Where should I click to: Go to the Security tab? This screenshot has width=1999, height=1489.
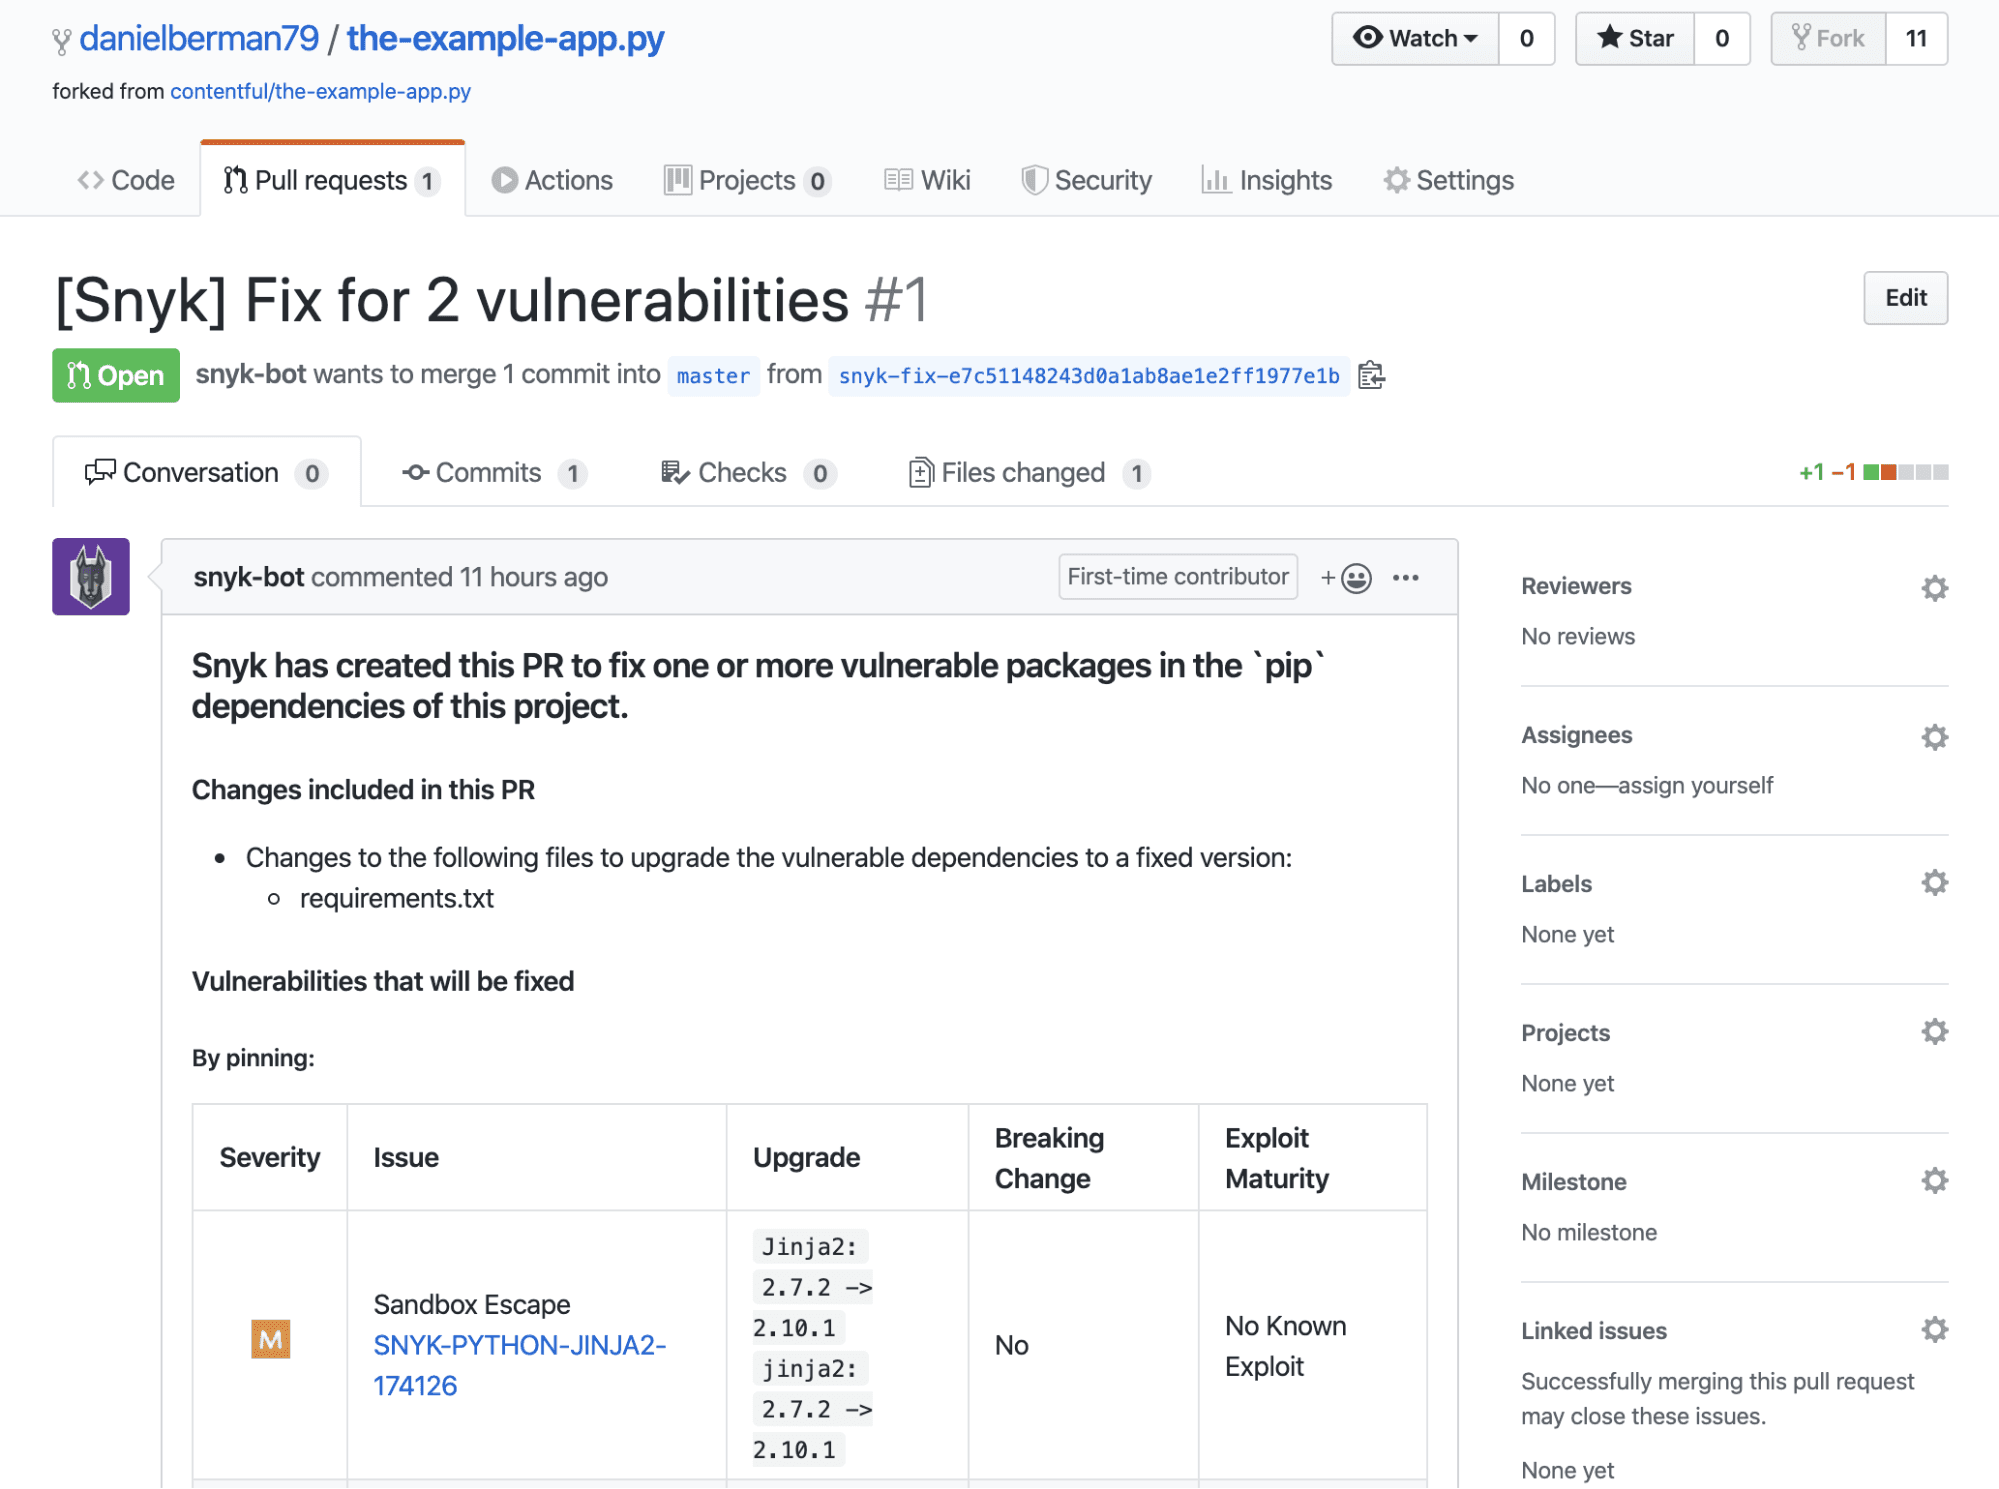(1086, 181)
